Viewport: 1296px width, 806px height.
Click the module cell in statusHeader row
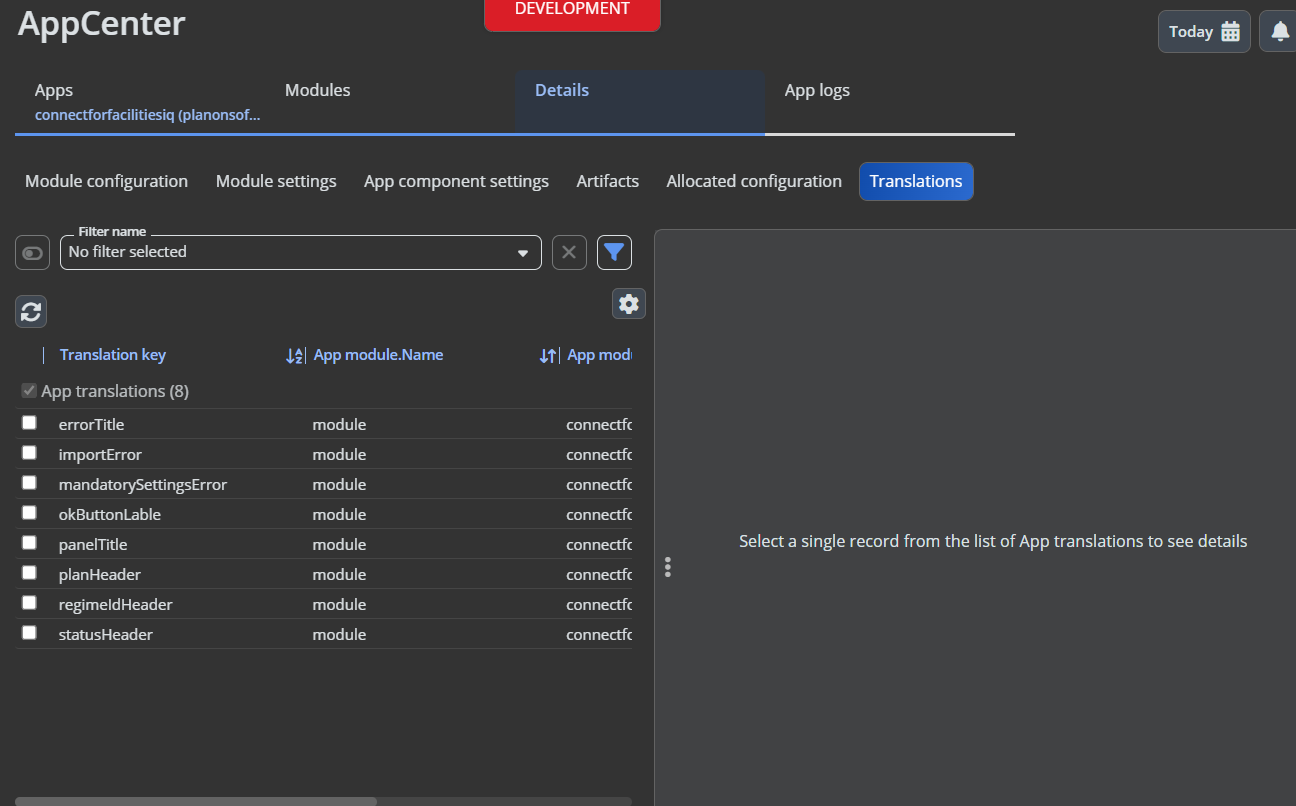coord(339,635)
